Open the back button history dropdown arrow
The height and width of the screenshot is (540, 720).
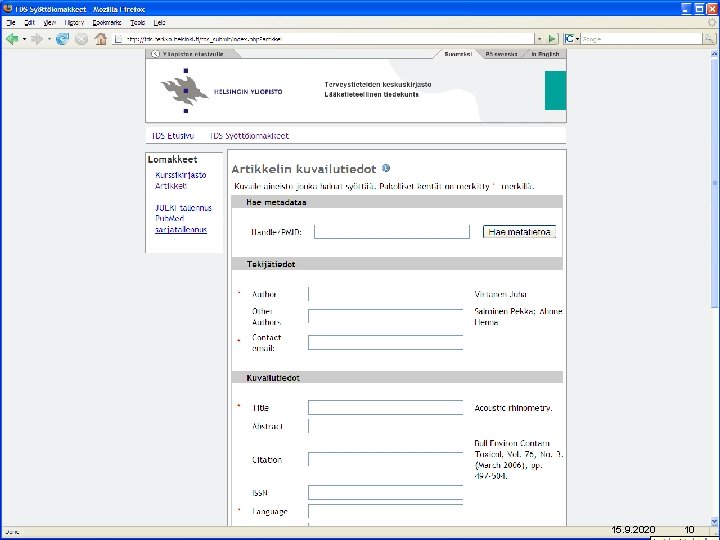coord(24,39)
